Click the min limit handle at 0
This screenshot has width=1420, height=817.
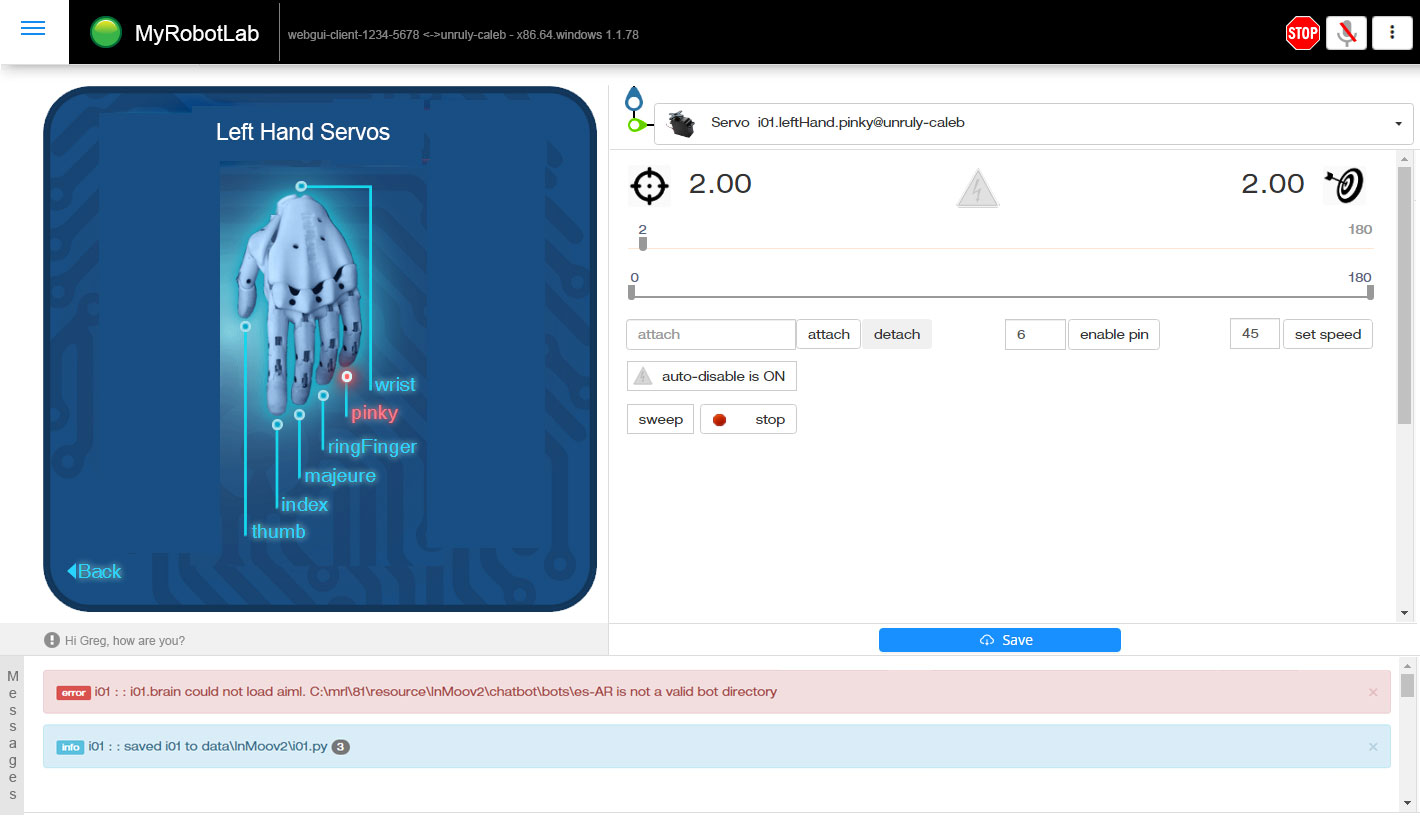(631, 292)
